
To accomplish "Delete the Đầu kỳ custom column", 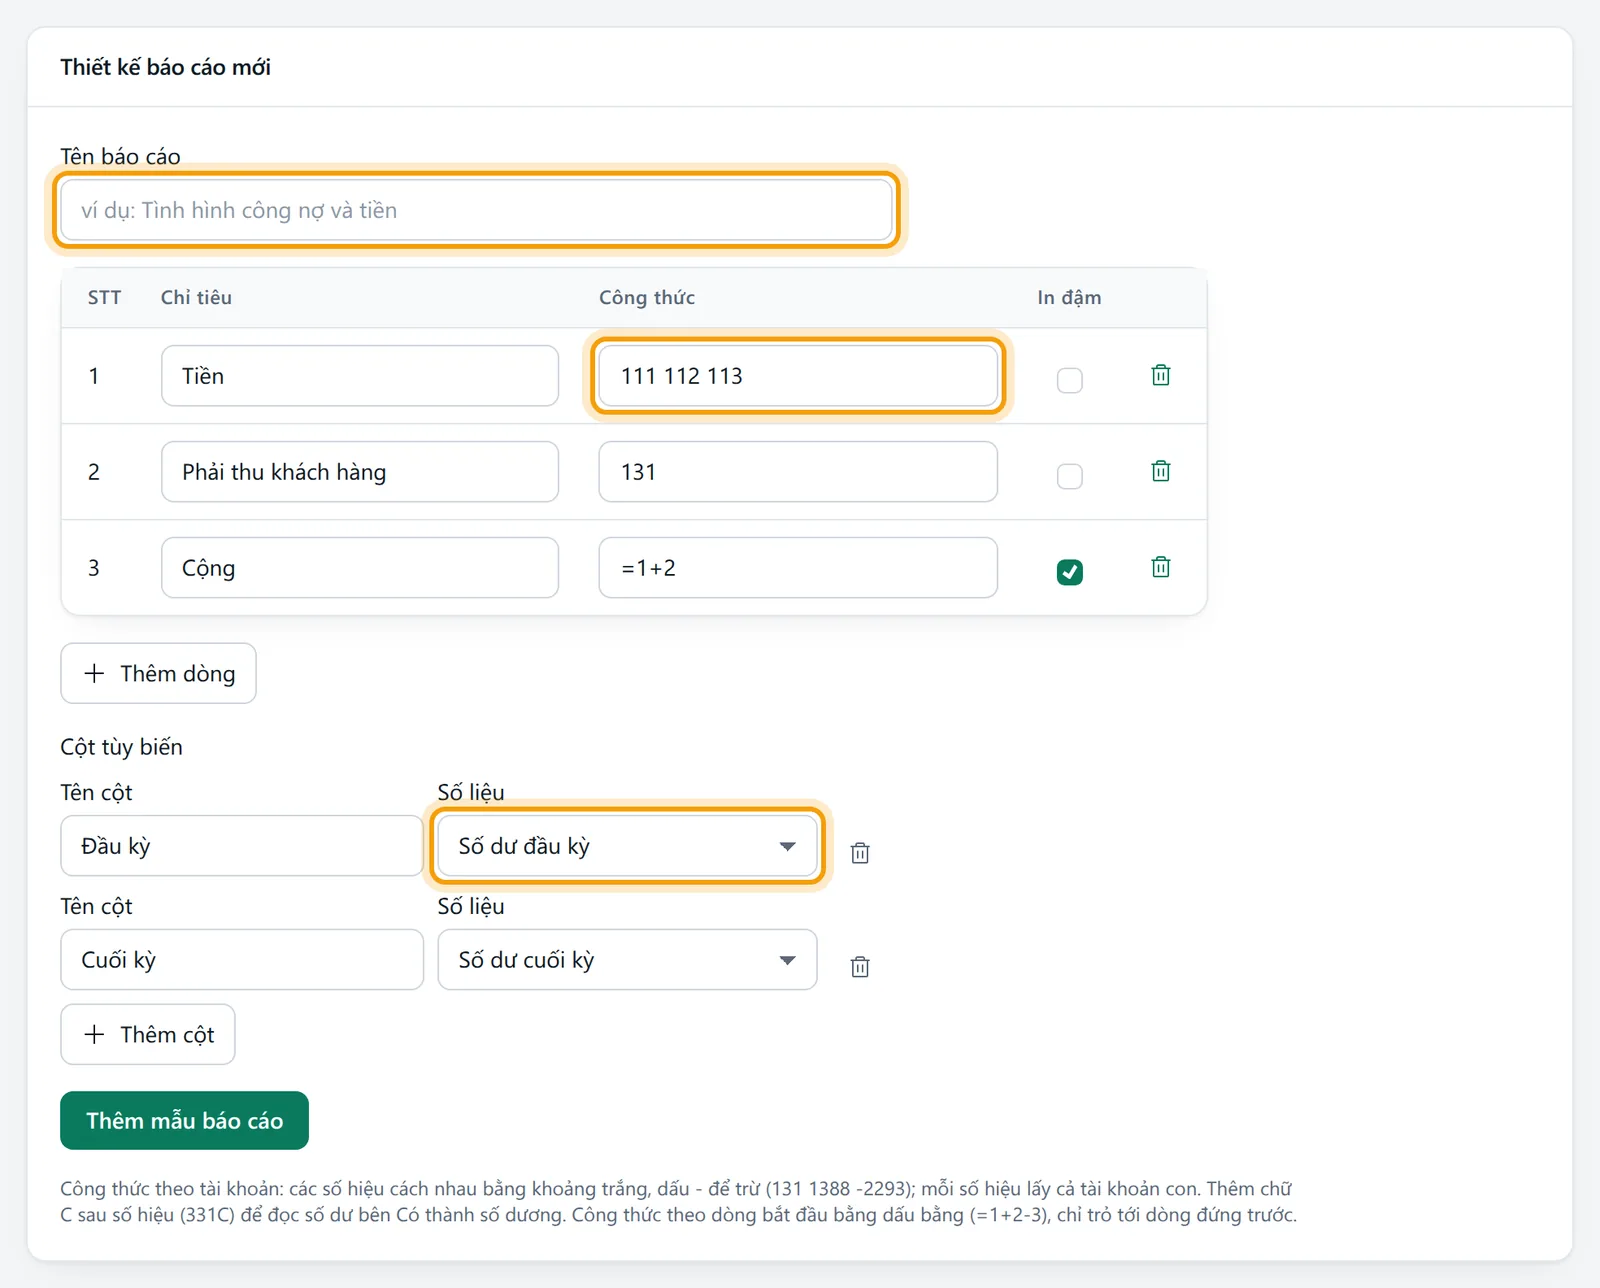I will [860, 853].
